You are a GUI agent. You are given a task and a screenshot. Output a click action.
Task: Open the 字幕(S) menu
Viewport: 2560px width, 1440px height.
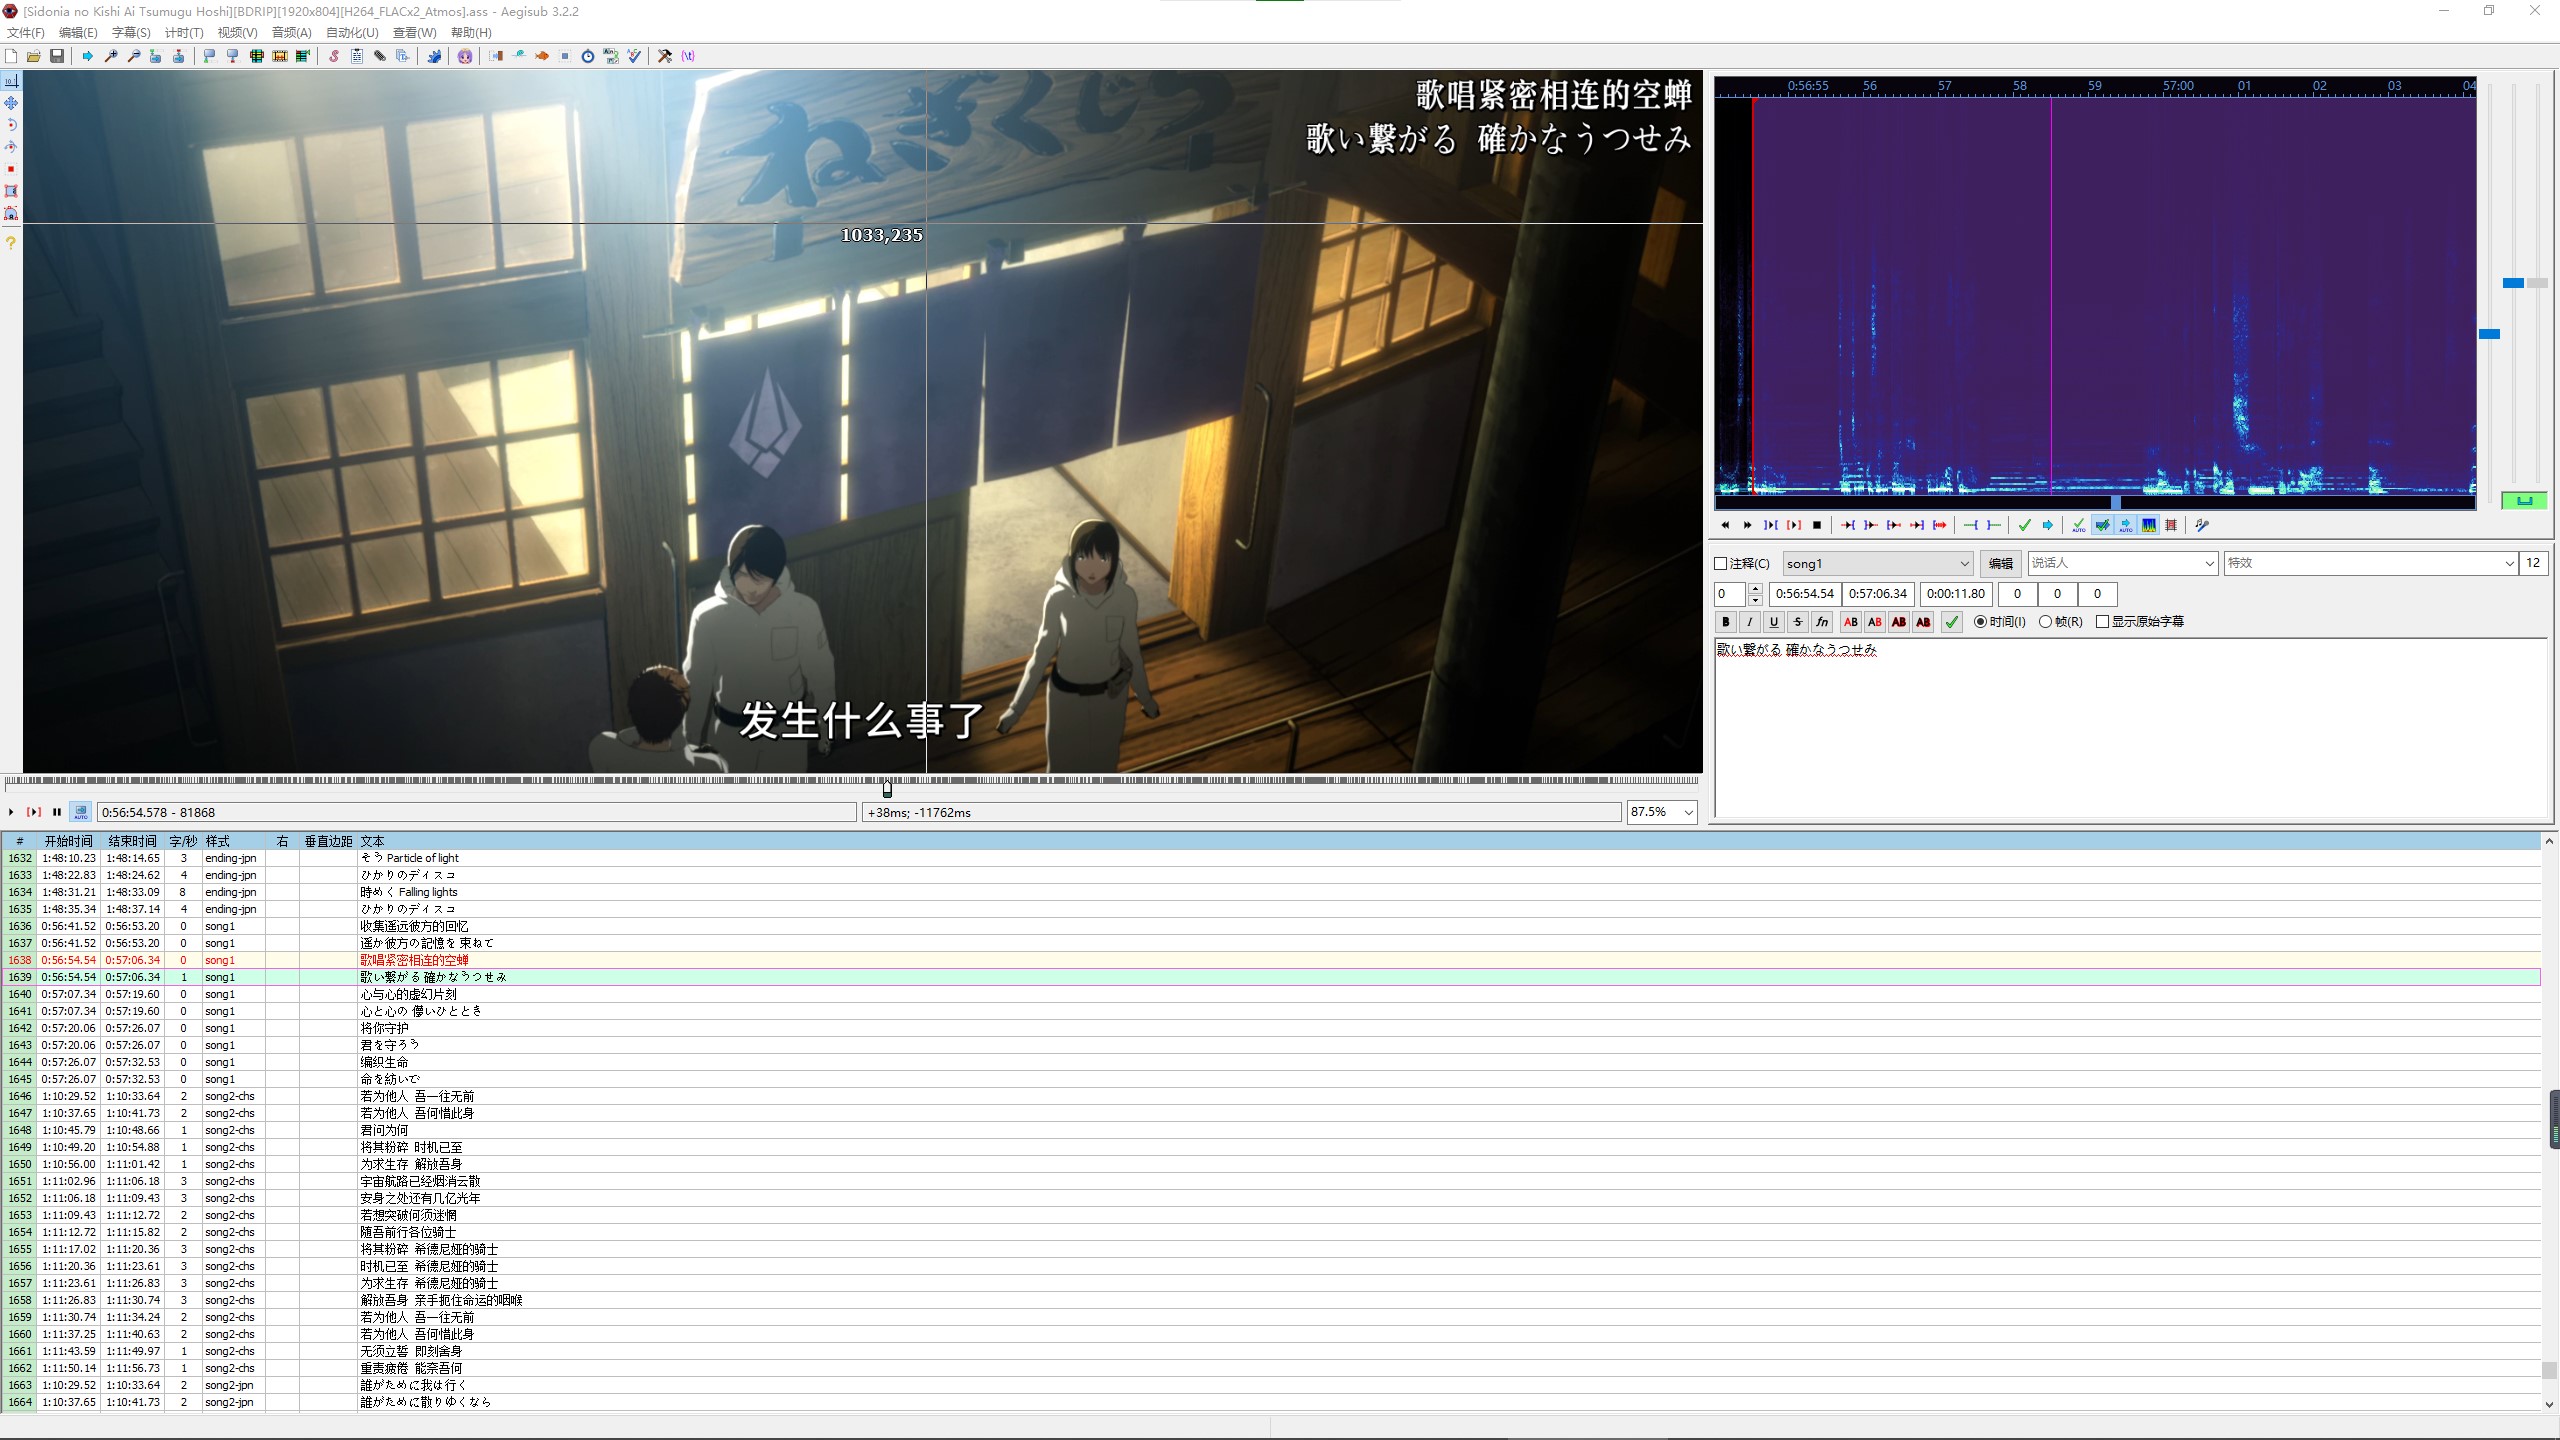131,32
